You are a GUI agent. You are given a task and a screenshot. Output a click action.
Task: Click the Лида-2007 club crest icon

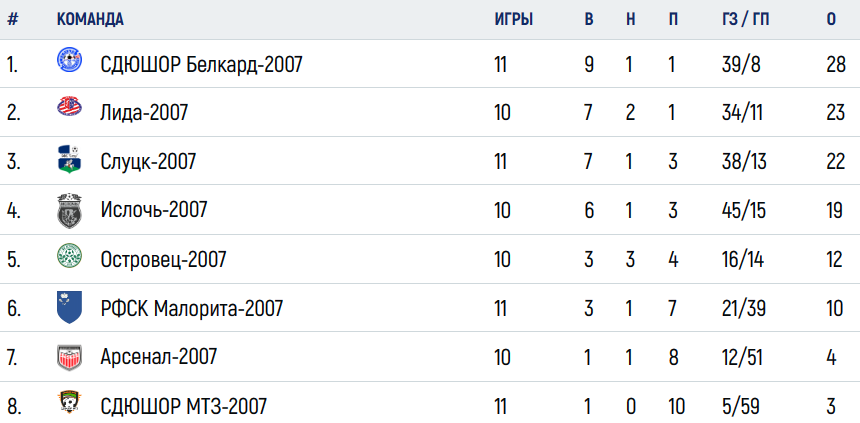70,106
